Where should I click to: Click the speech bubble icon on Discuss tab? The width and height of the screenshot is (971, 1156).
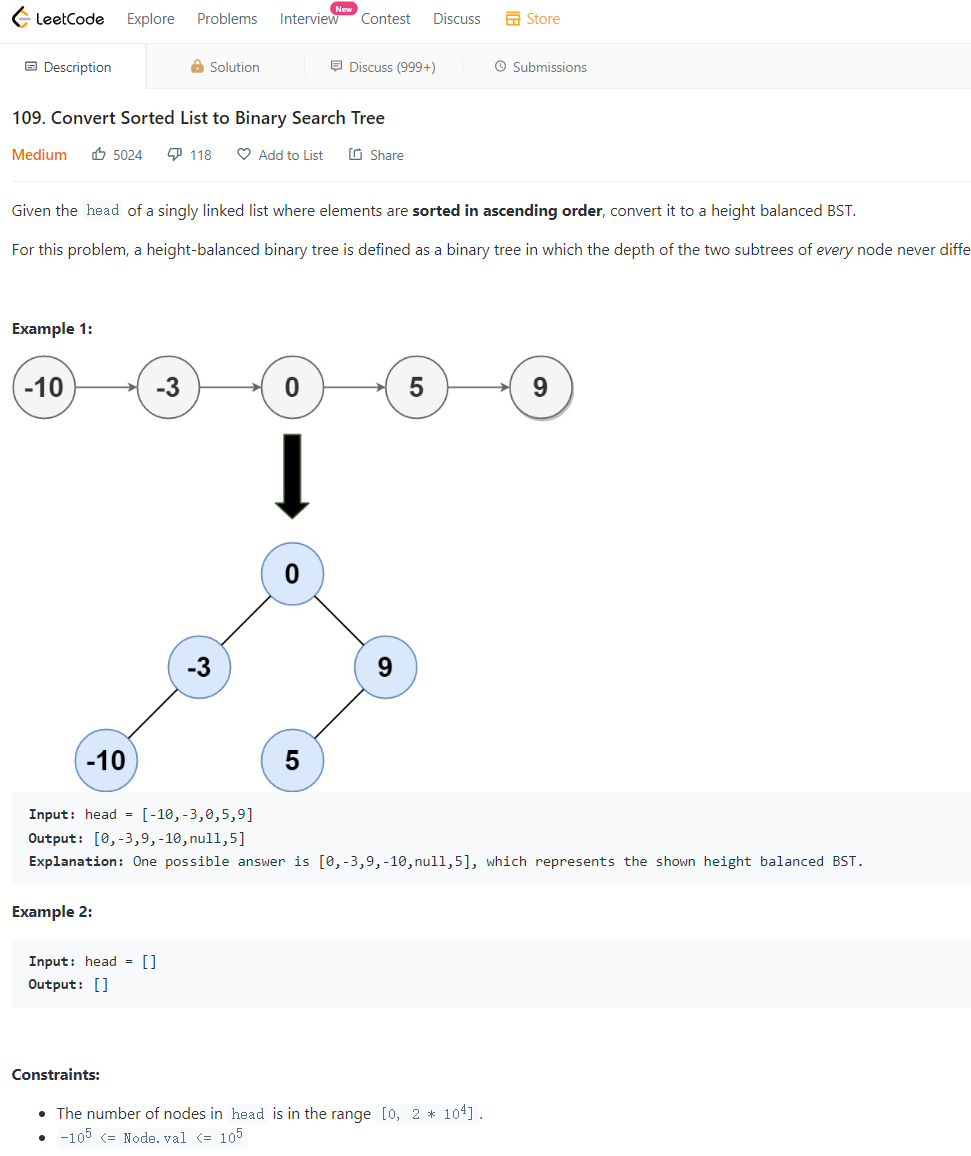[334, 67]
